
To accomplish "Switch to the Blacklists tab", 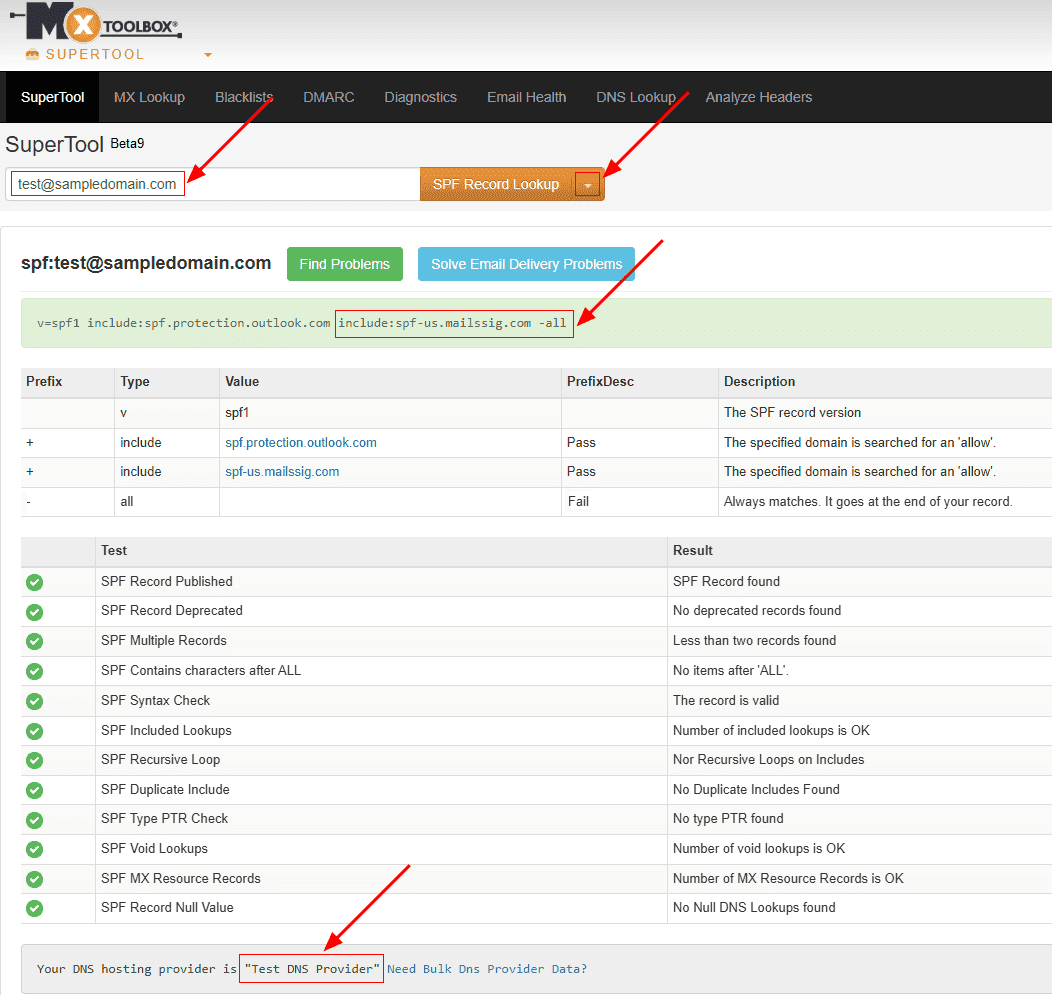I will click(244, 97).
